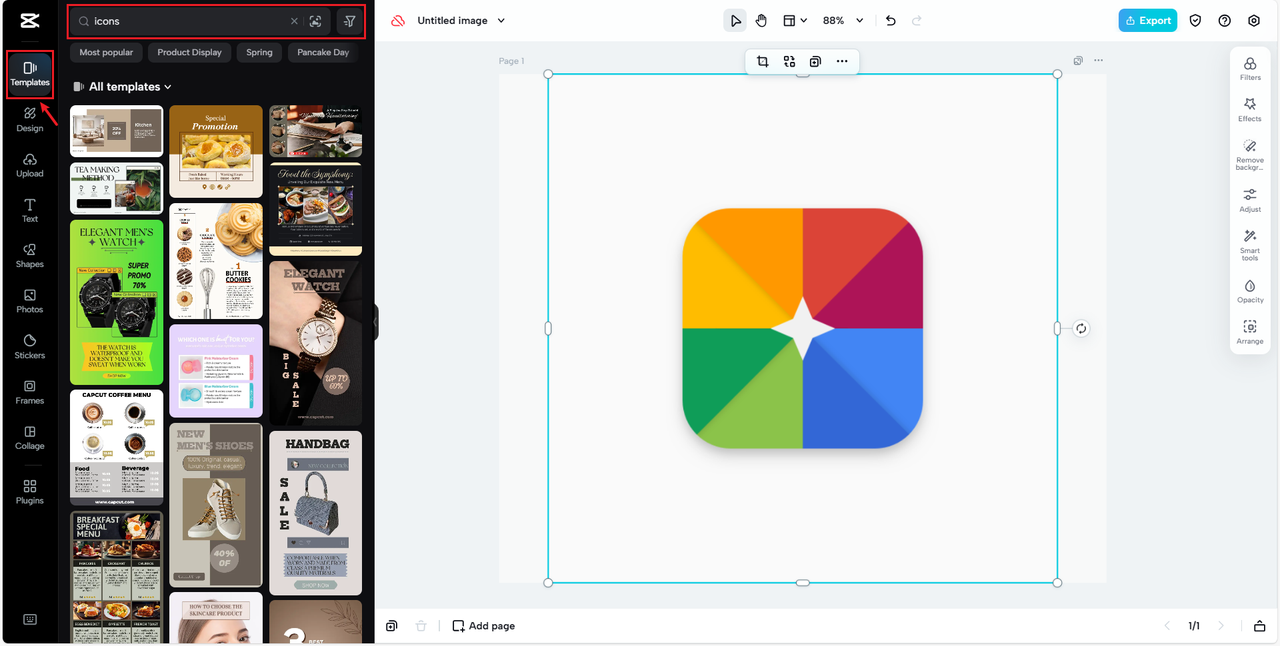The height and width of the screenshot is (646, 1280).
Task: Choose the 'Elegant Watch Big Sale' template
Action: 315,344
